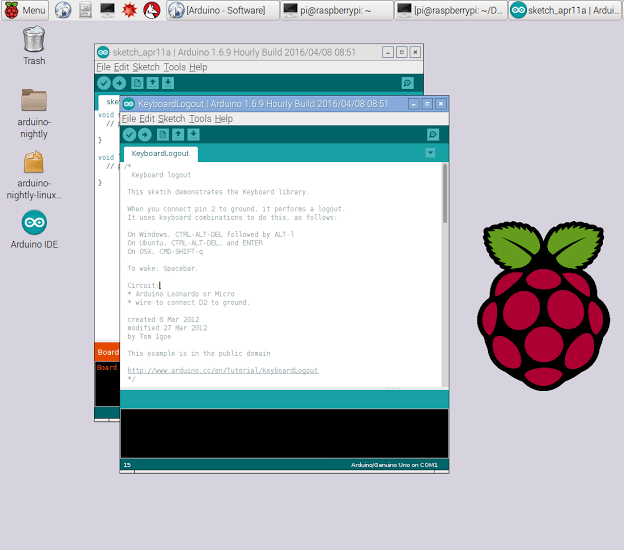Viewport: 624px width, 550px height.
Task: Launch Mathematica from the taskbar
Action: click(129, 10)
